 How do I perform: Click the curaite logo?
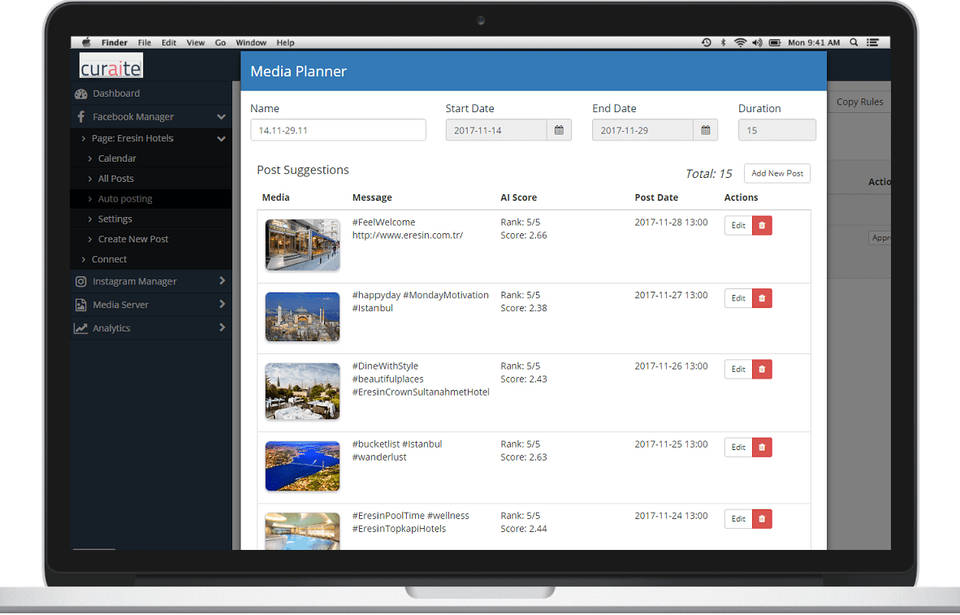111,67
